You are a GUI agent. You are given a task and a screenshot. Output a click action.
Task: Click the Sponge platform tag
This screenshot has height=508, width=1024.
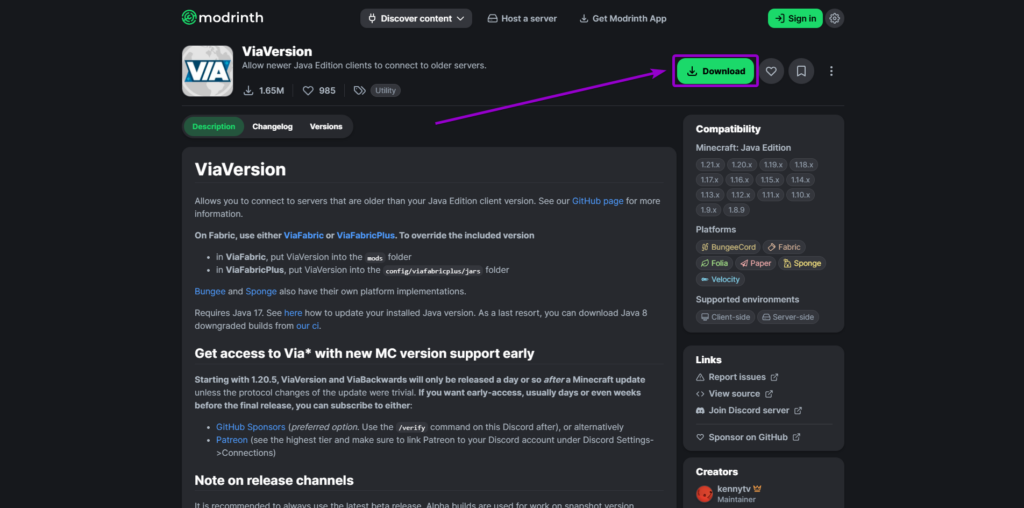pos(803,263)
